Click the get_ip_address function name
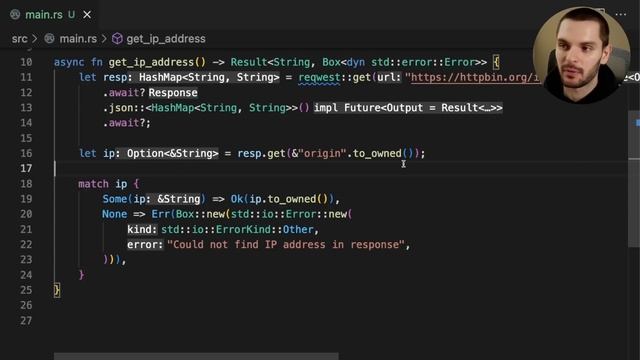 click(151, 62)
